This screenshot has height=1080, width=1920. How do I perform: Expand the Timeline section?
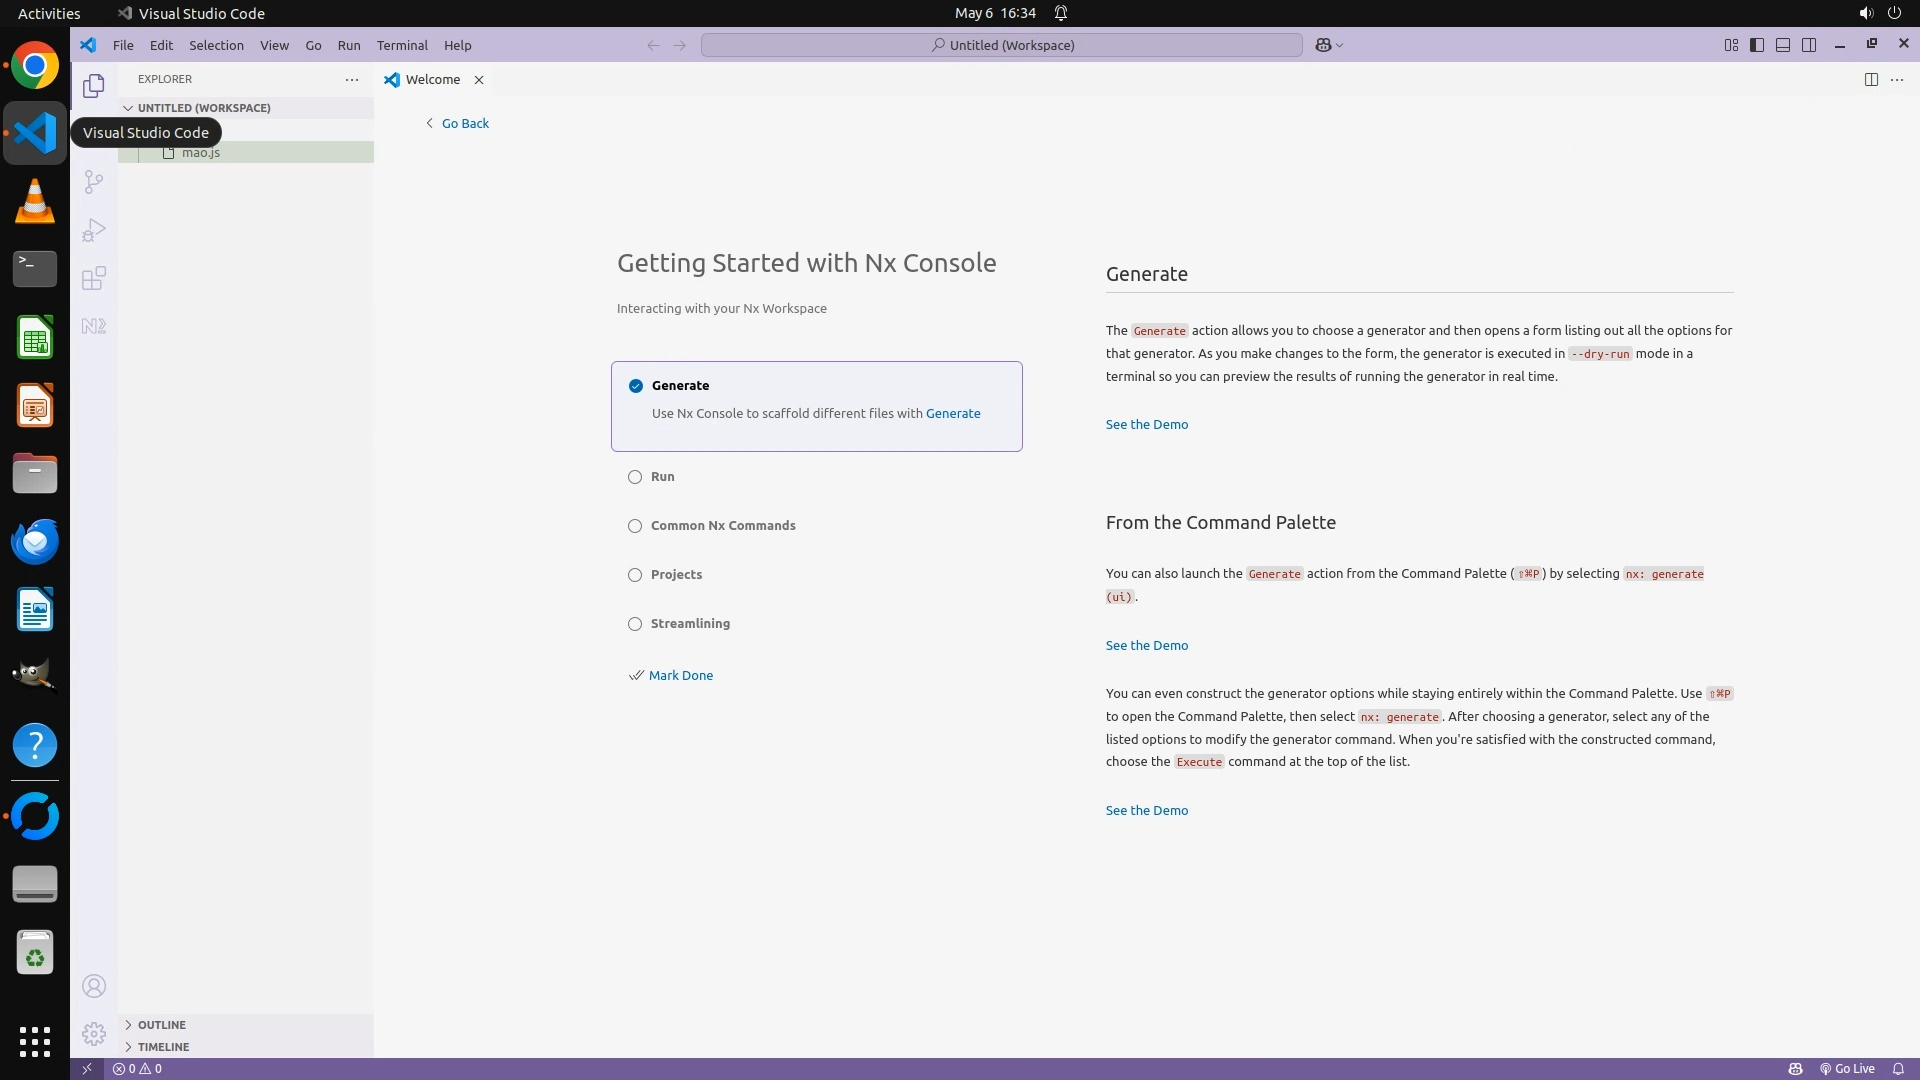pyautogui.click(x=163, y=1047)
